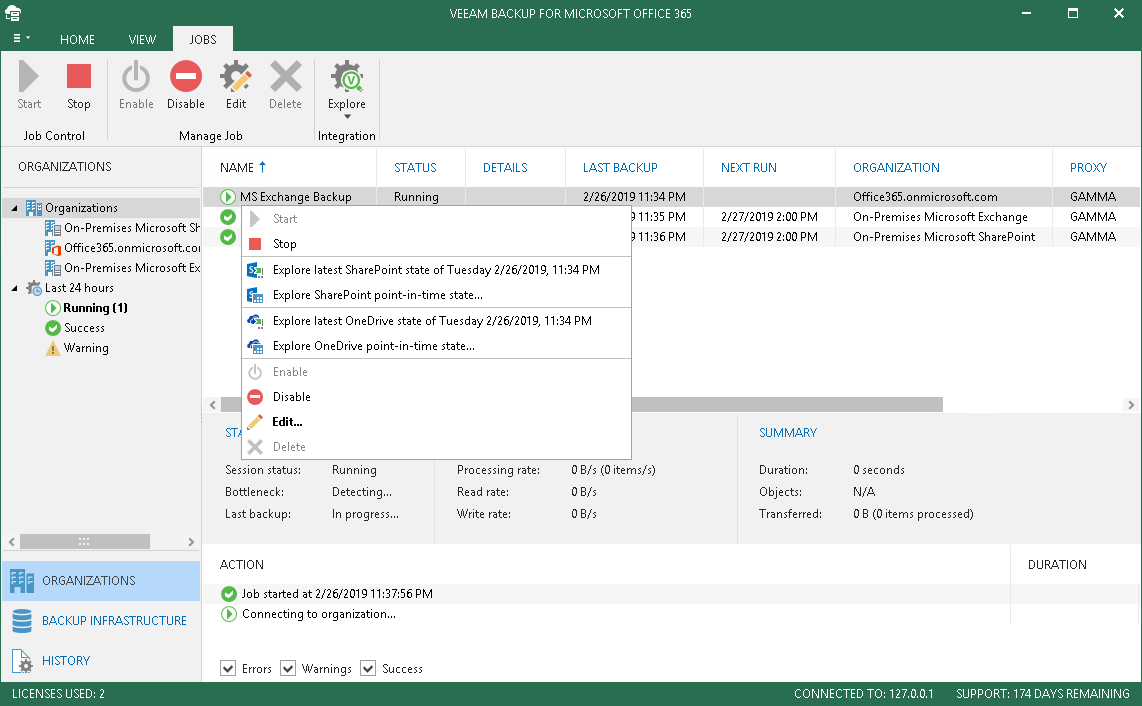Click the Explore ribbon icon
This screenshot has width=1142, height=706.
347,77
